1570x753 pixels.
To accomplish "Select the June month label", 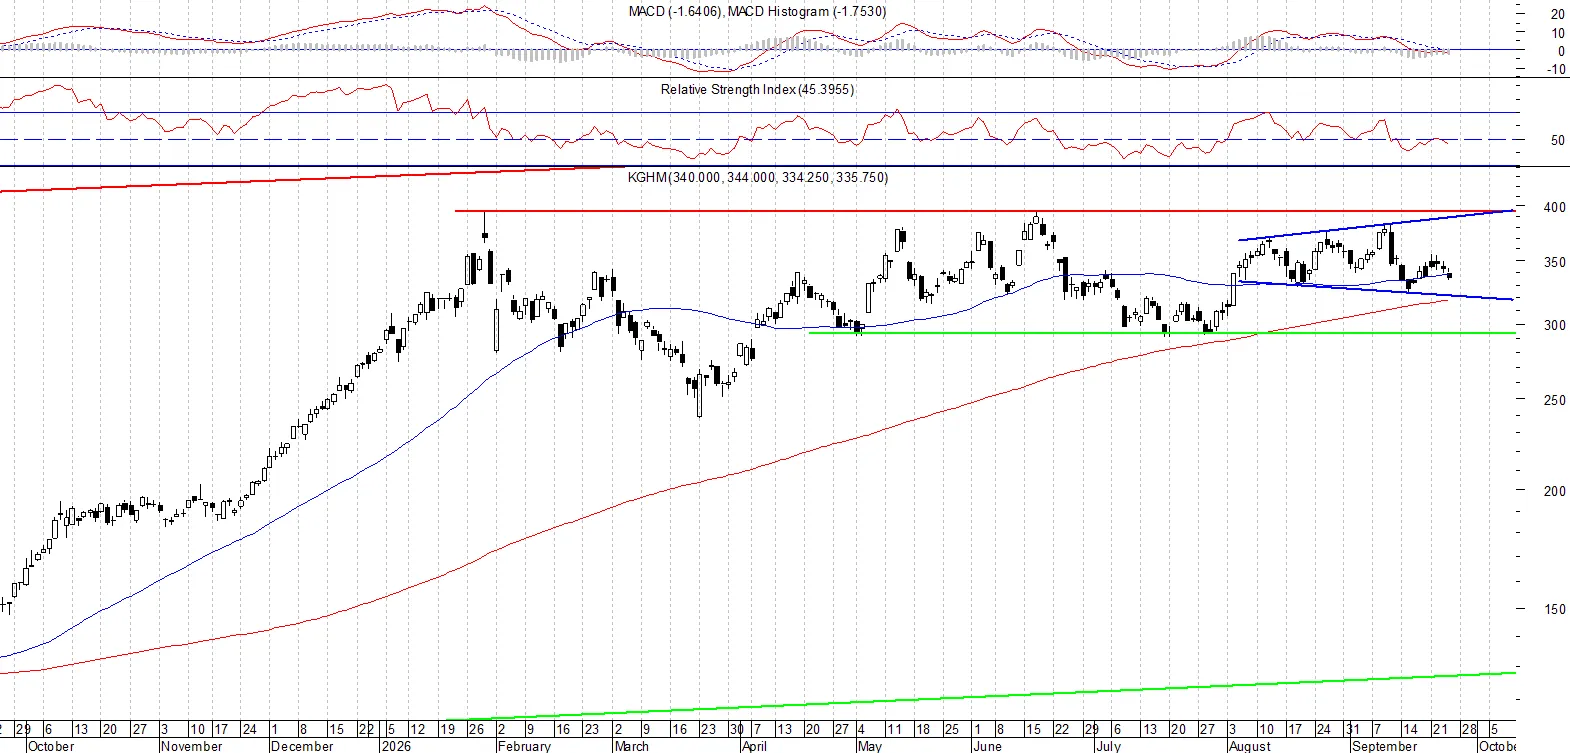I will [987, 746].
